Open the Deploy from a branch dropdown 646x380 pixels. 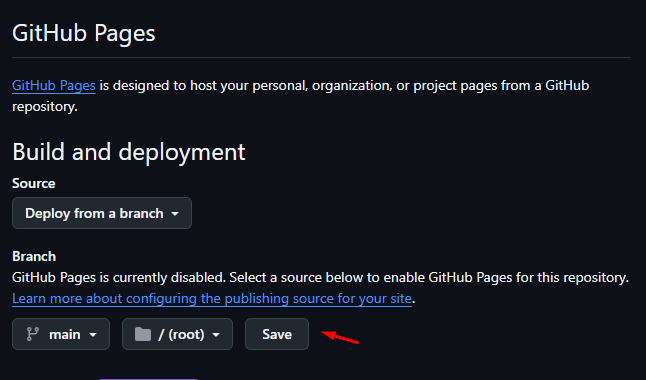coord(102,213)
